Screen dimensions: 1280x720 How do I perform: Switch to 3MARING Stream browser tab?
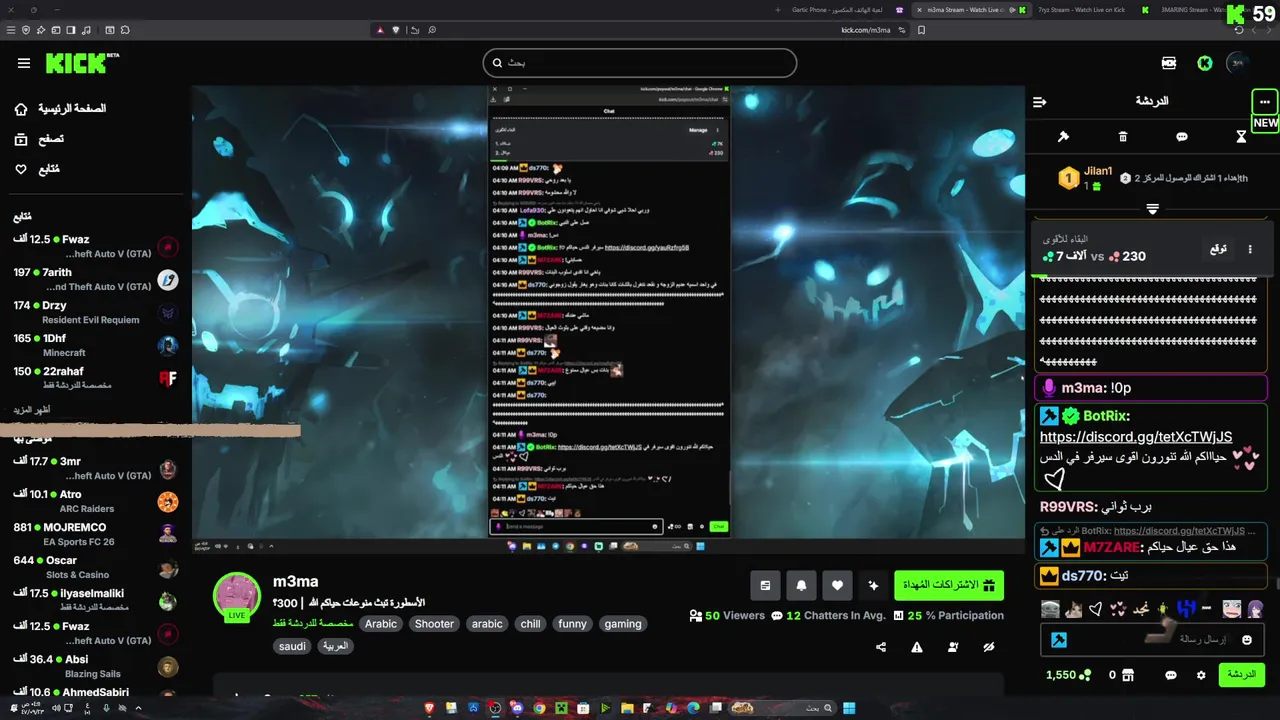1192,10
